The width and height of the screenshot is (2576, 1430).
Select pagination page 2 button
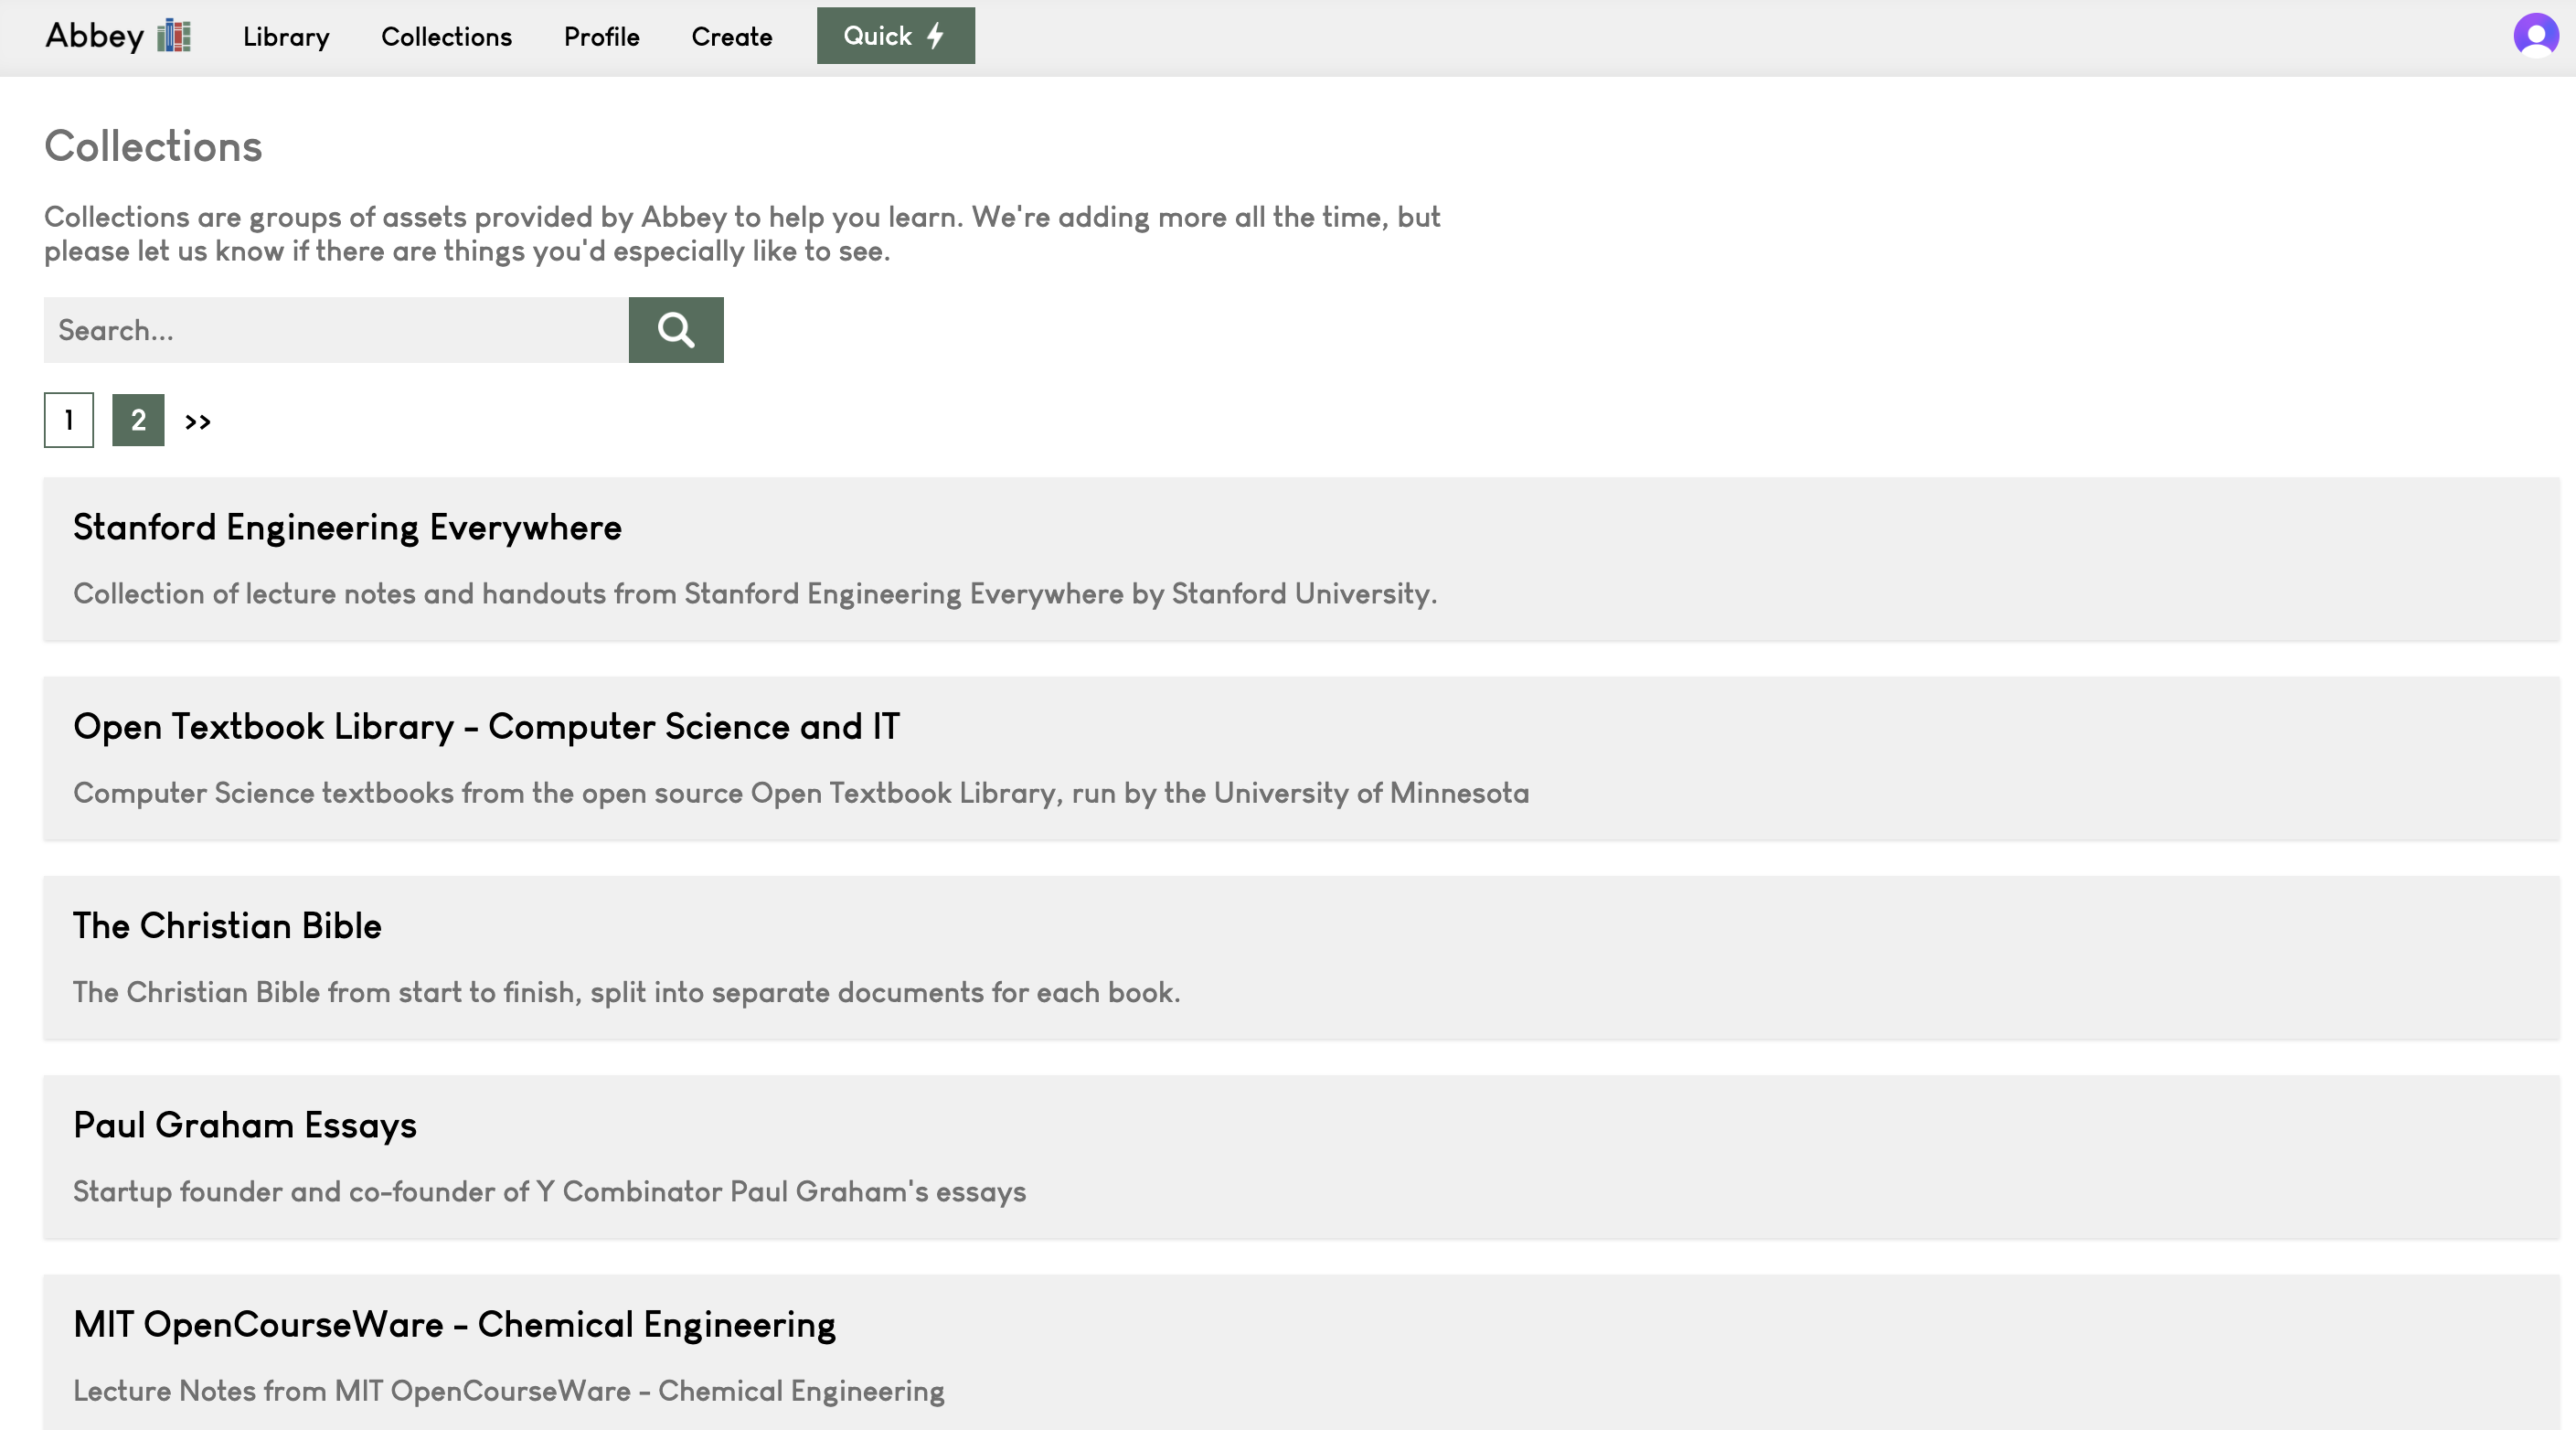(x=138, y=420)
